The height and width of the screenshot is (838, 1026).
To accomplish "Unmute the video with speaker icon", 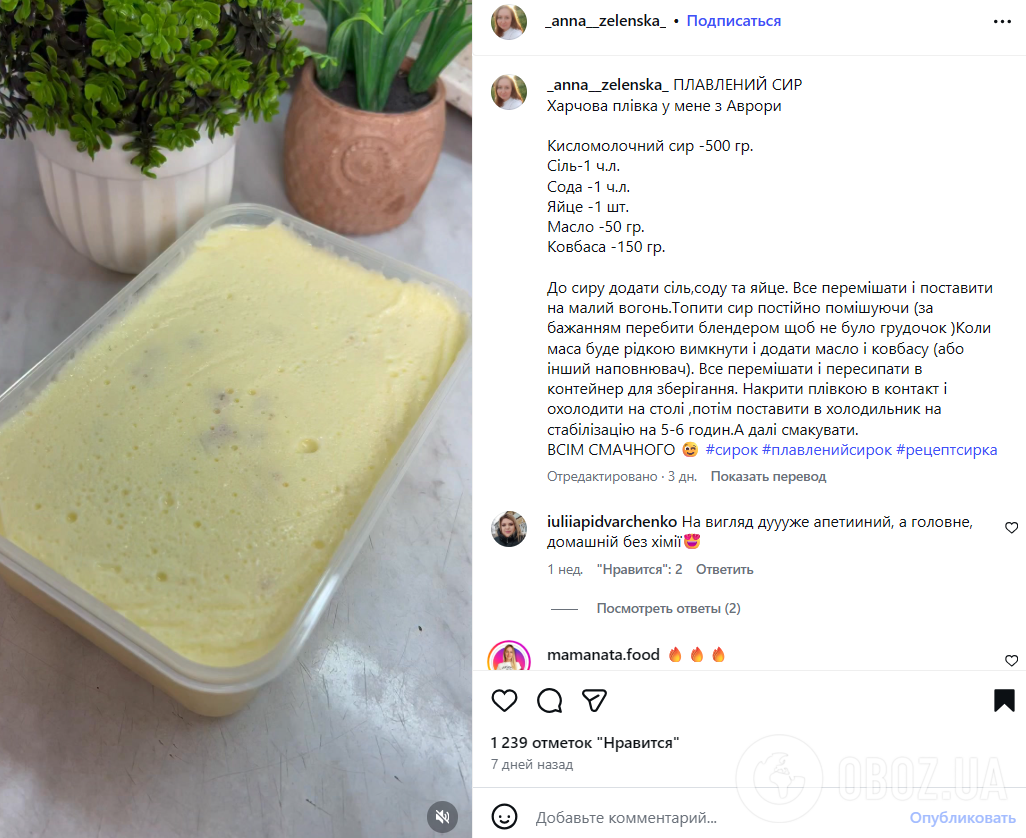I will pos(442,816).
